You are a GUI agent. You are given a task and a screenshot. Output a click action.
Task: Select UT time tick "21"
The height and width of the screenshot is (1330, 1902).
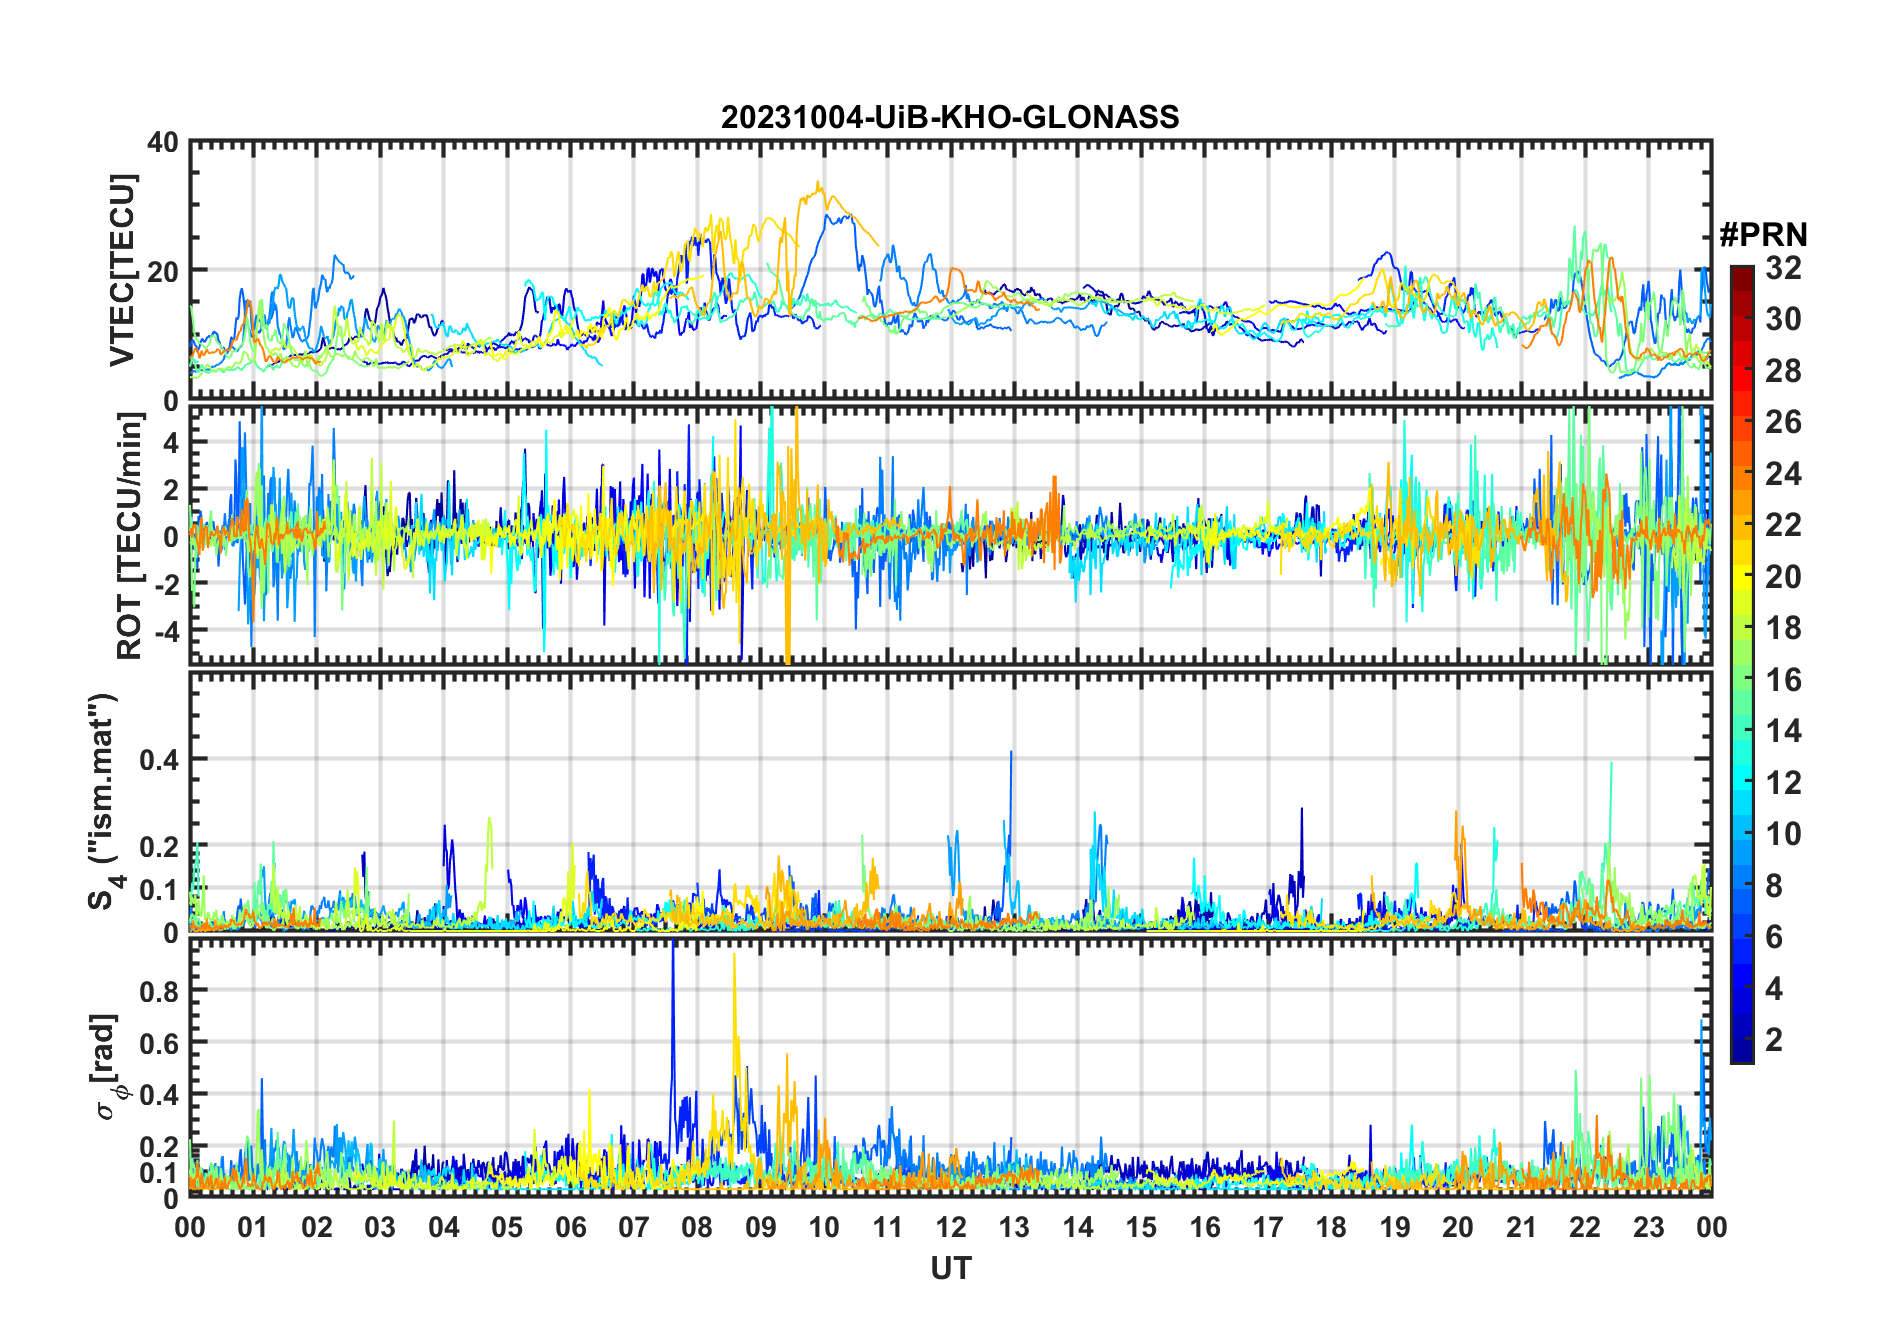pos(1522,1227)
